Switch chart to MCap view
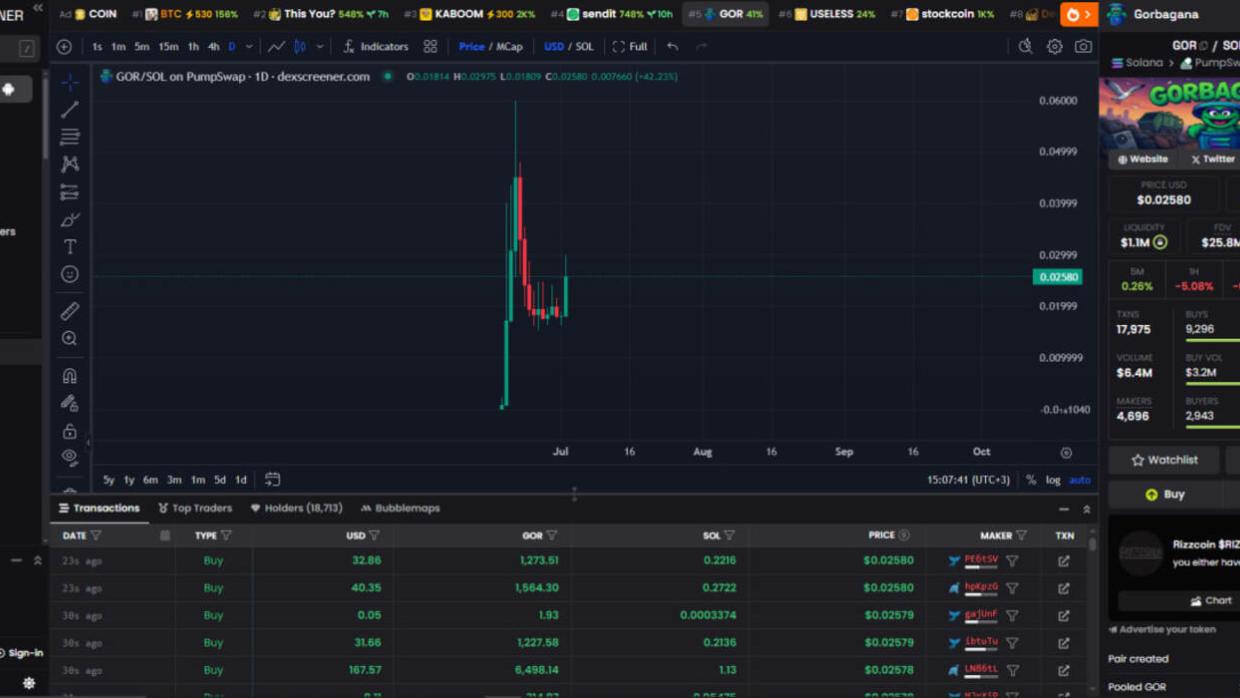The width and height of the screenshot is (1240, 698). (509, 46)
